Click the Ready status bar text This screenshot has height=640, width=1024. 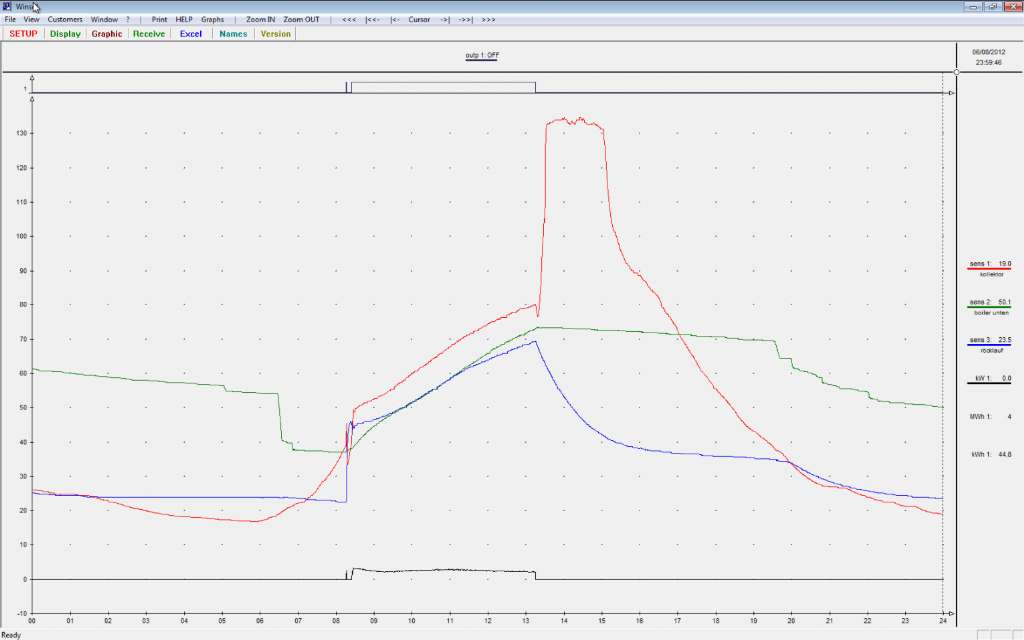click(11, 635)
